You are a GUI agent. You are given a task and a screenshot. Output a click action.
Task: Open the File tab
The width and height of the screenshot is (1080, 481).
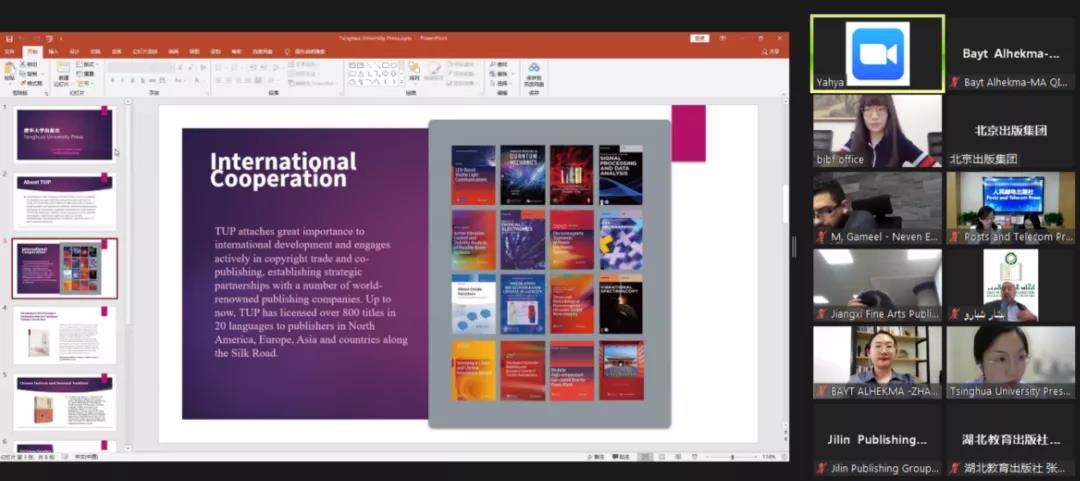pos(10,51)
